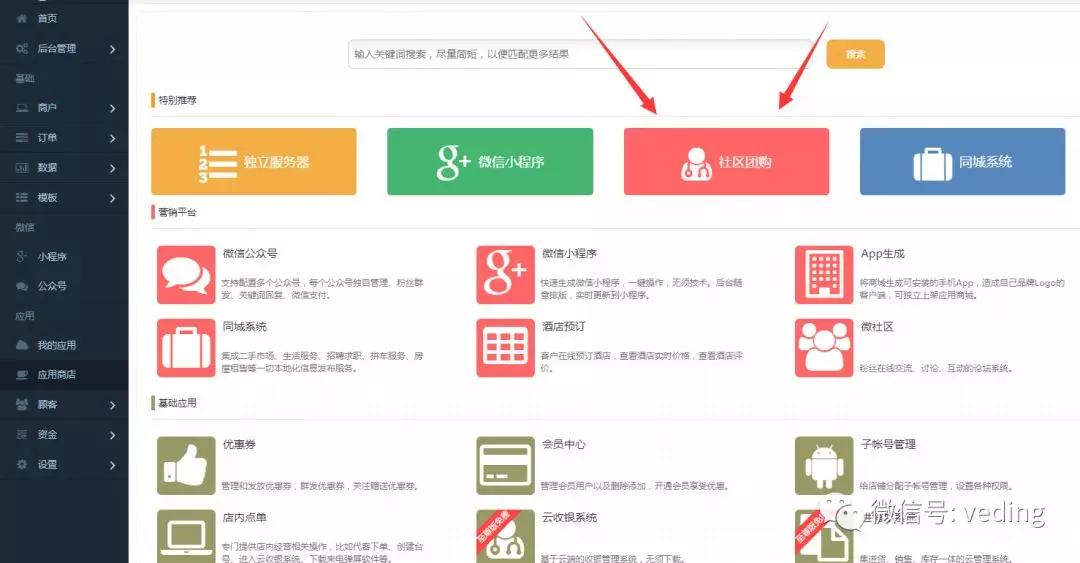
Task: Click the 店内点单 title link
Action: pos(245,518)
